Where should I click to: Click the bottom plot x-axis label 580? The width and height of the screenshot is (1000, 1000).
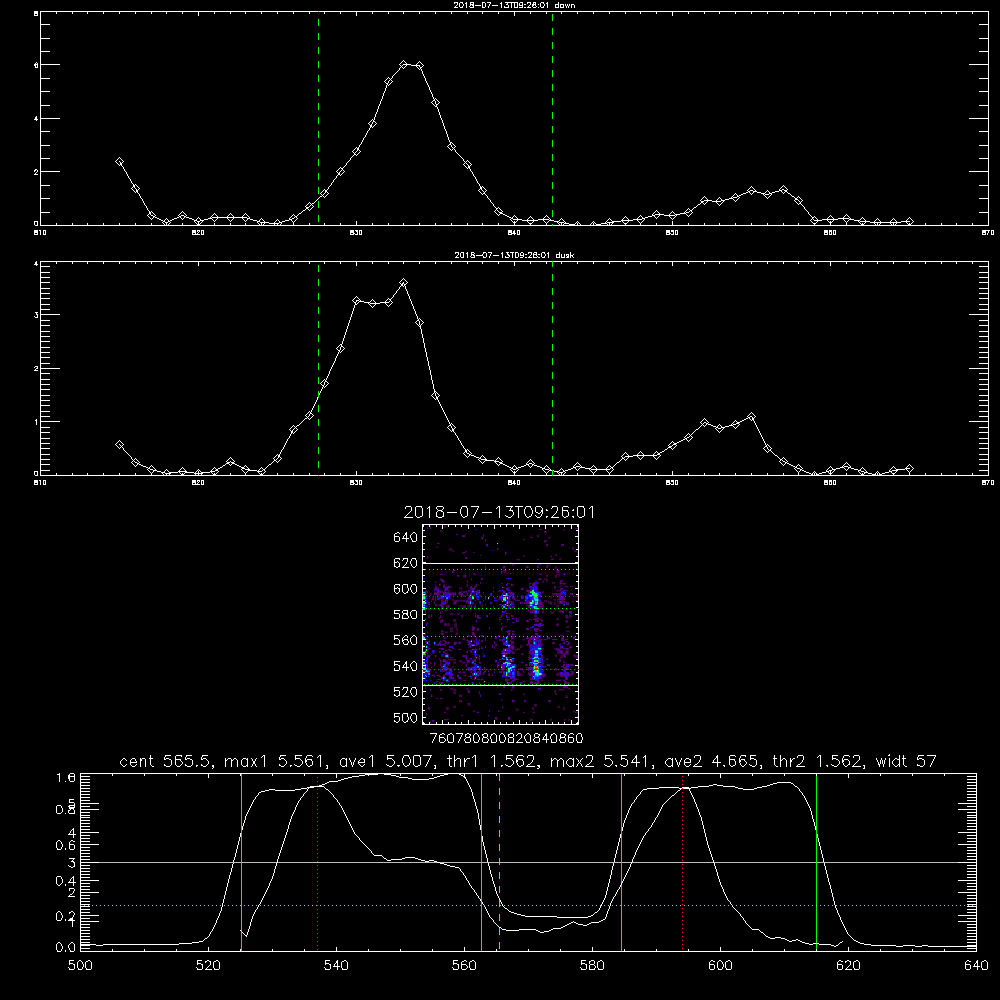[592, 966]
